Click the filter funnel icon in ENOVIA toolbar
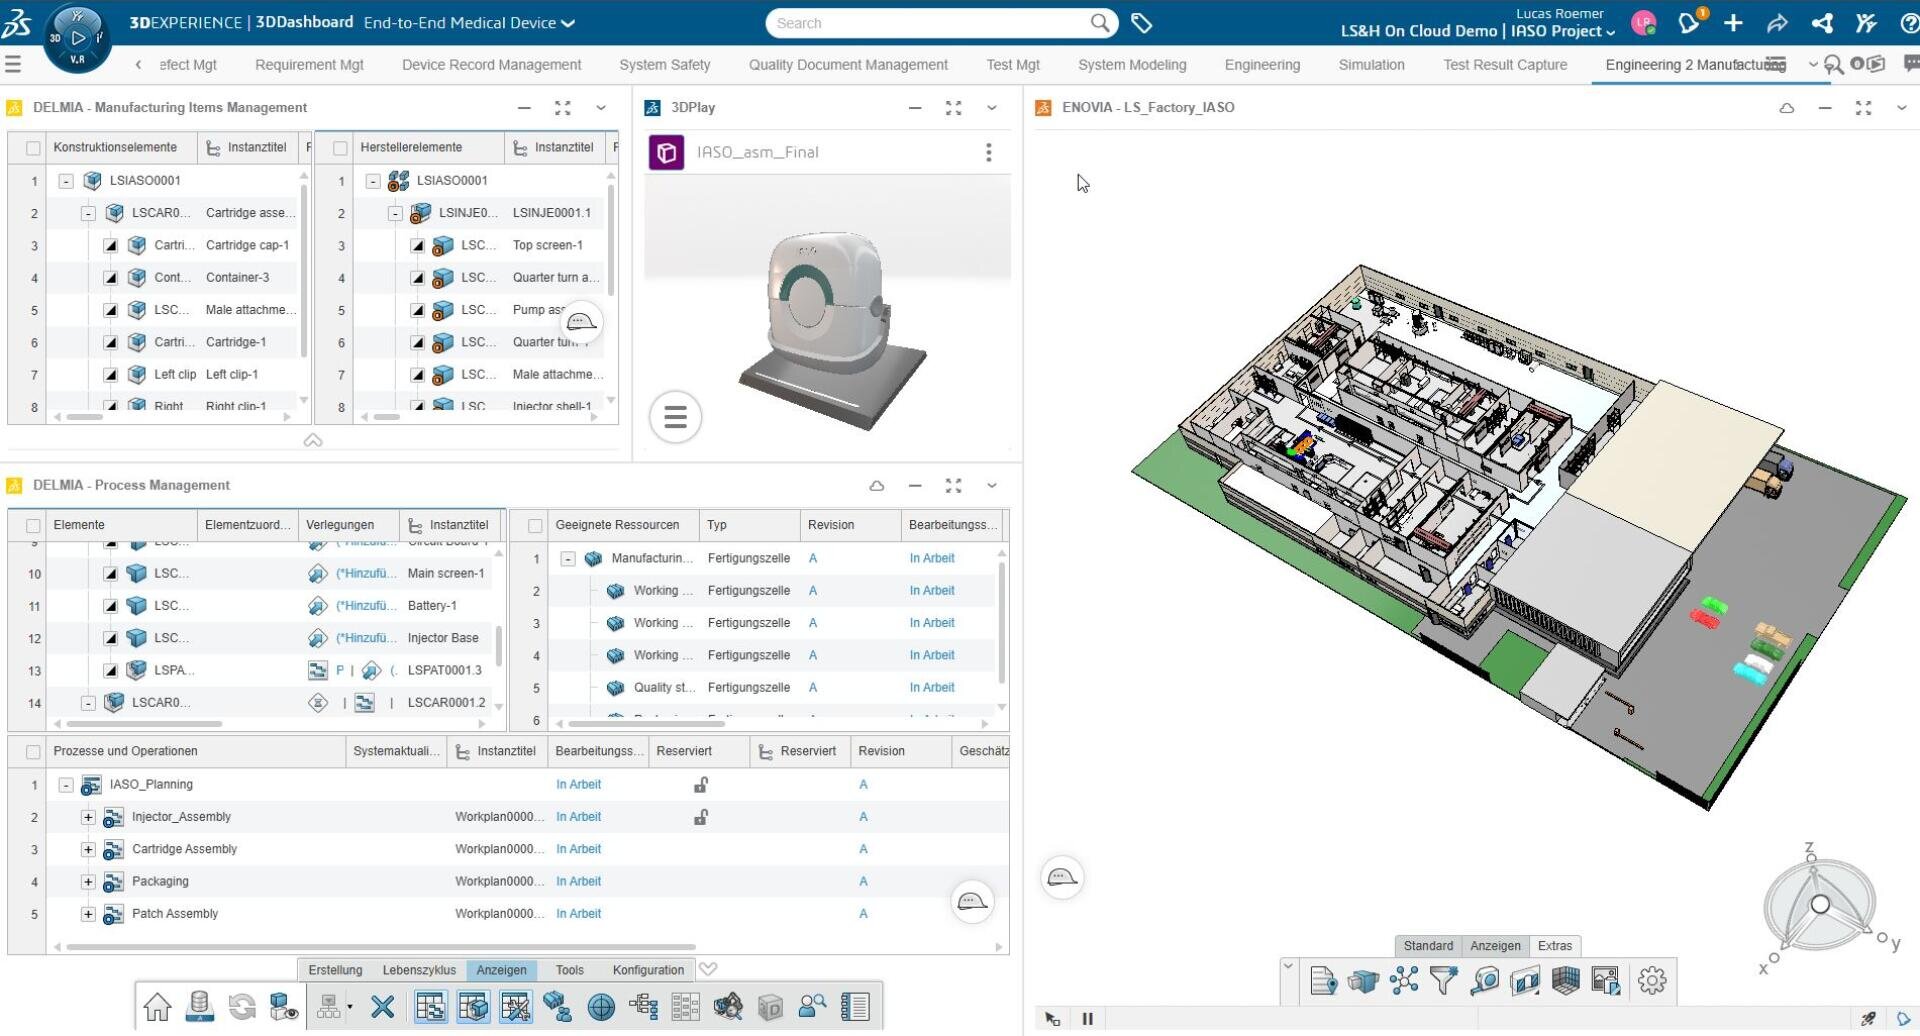This screenshot has width=1920, height=1036. (1444, 981)
